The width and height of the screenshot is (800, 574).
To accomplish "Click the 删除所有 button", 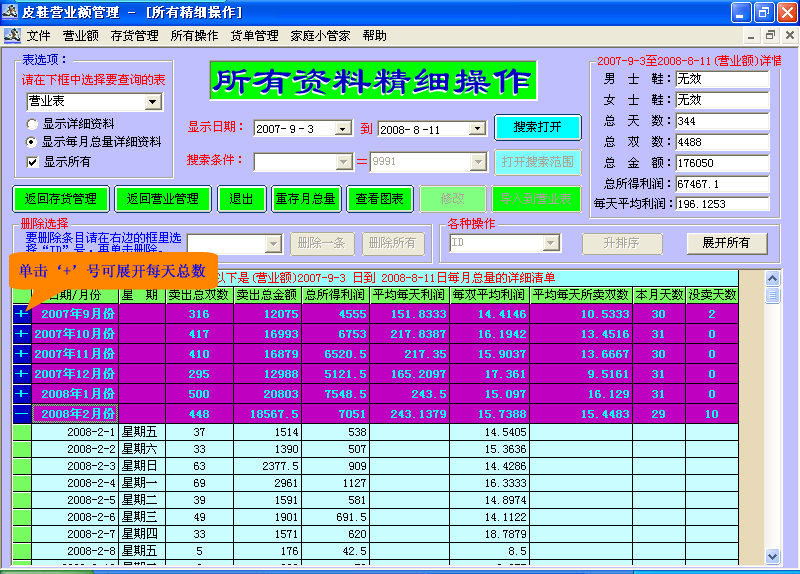I will [393, 243].
